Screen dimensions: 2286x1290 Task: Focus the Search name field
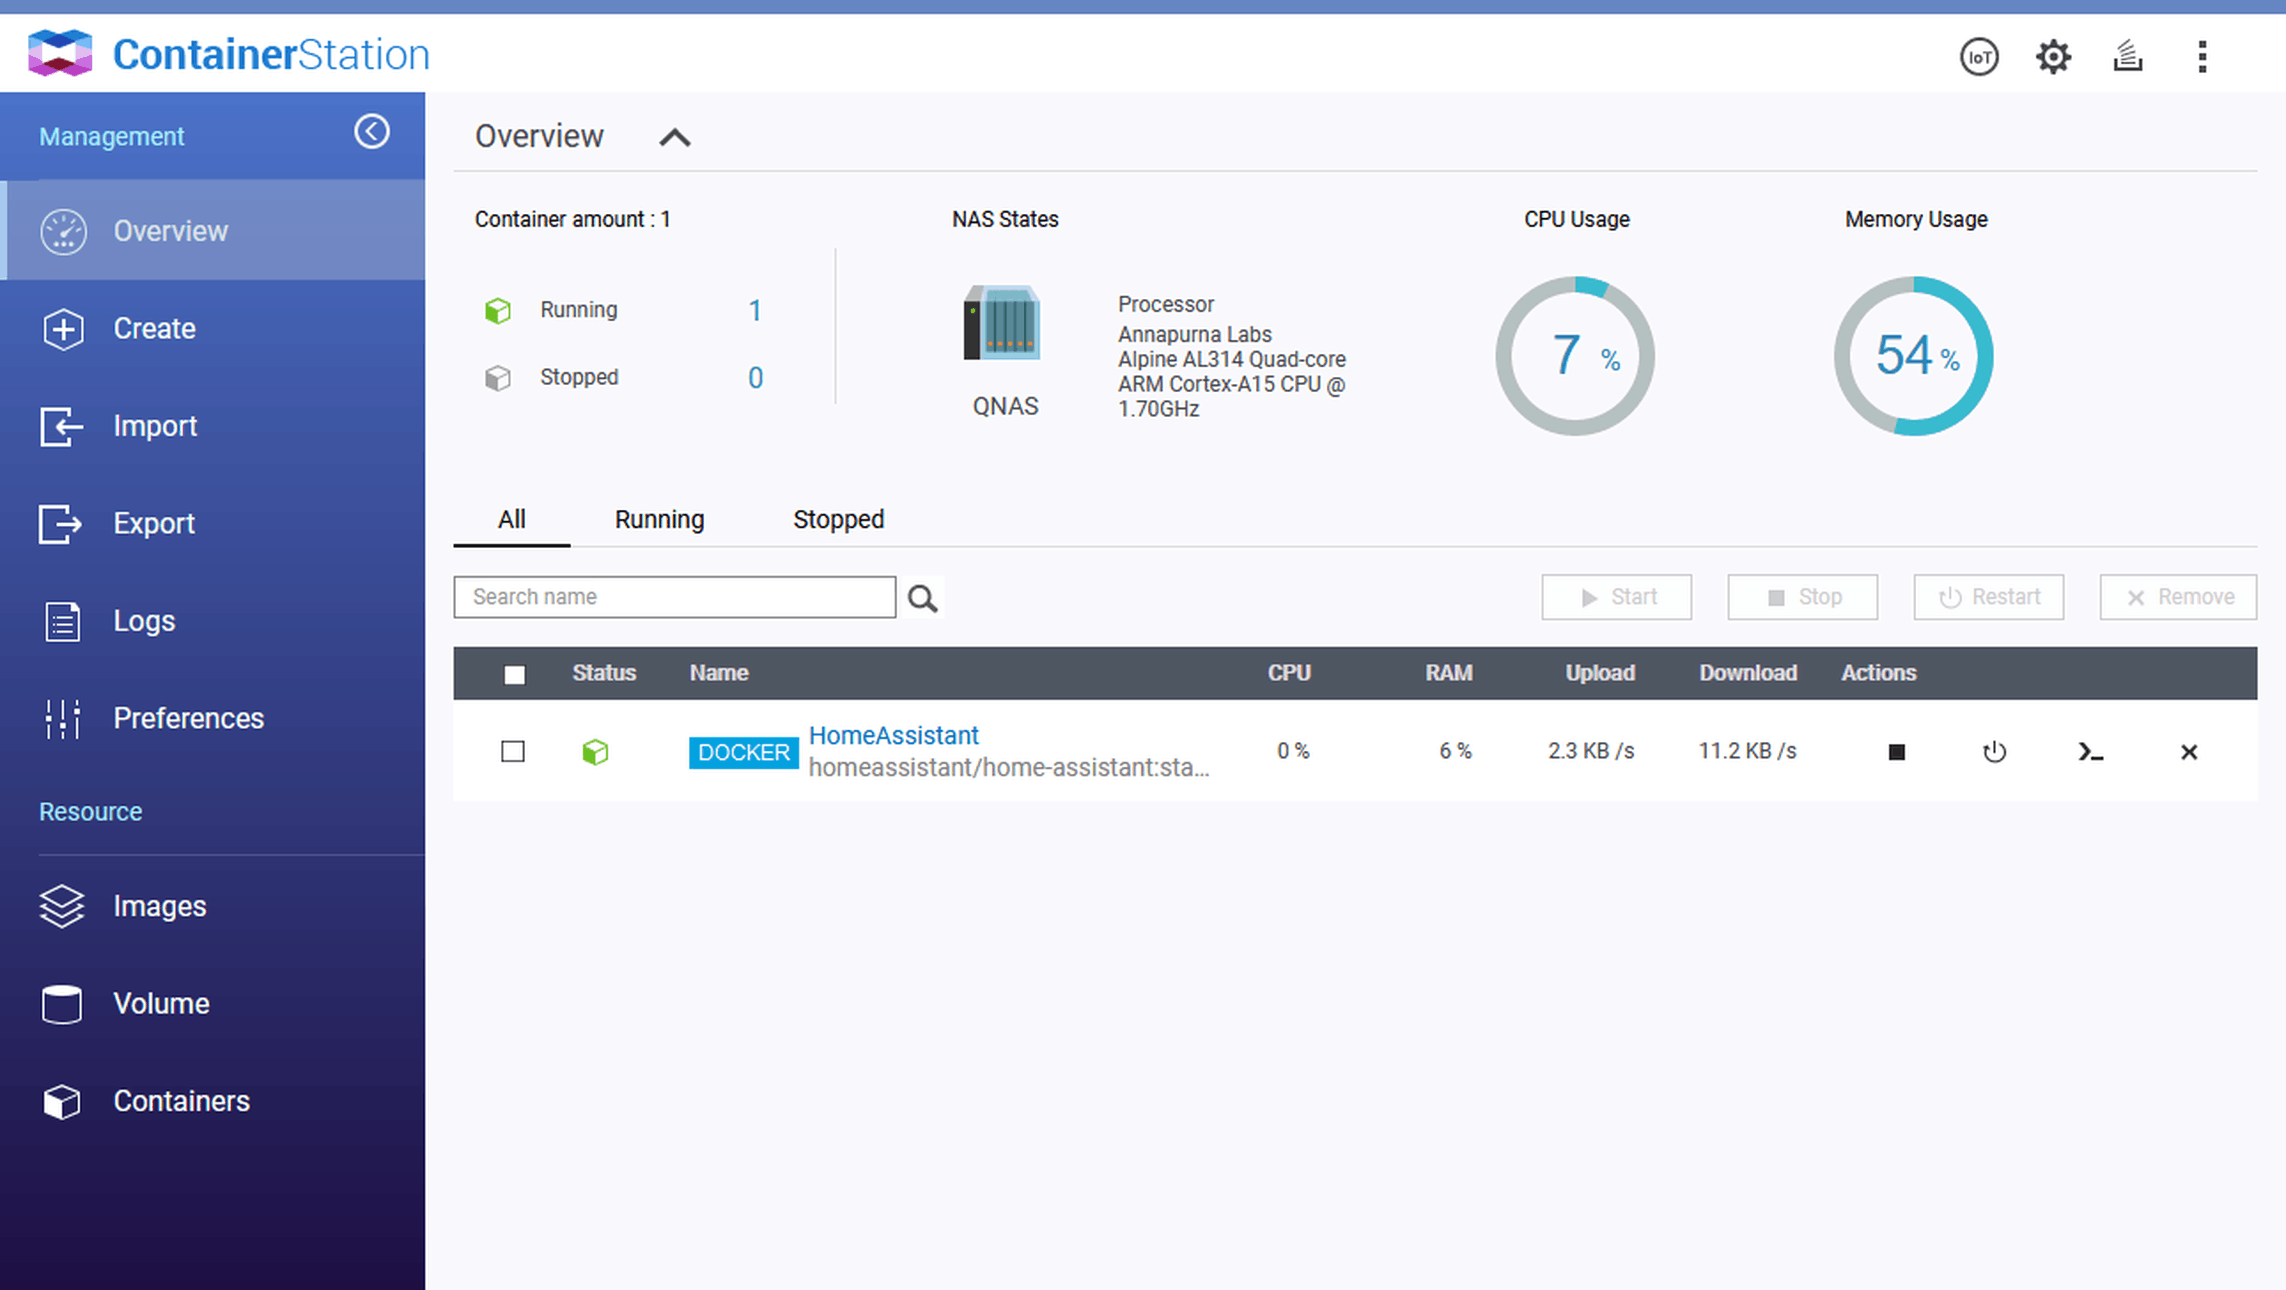675,597
